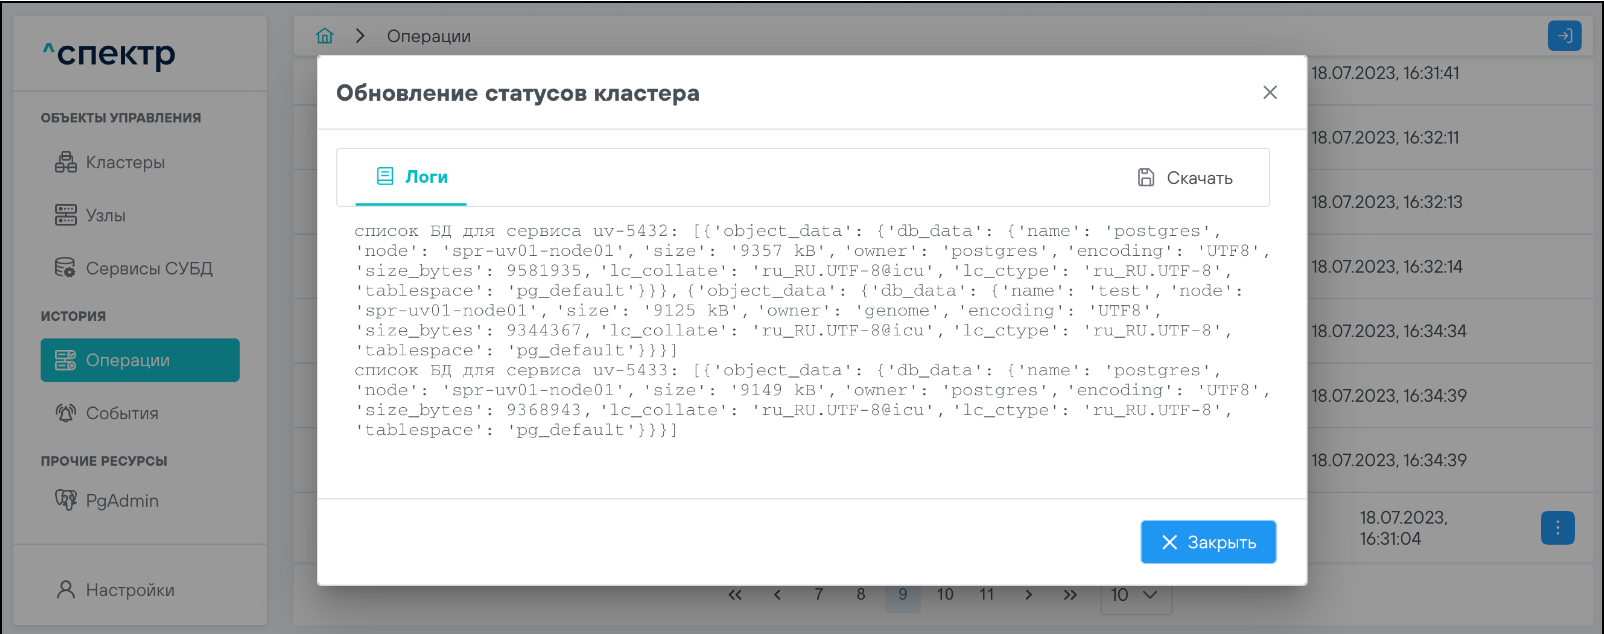Close the dialog with X icon
Viewport: 1604px width, 634px height.
click(x=1270, y=93)
